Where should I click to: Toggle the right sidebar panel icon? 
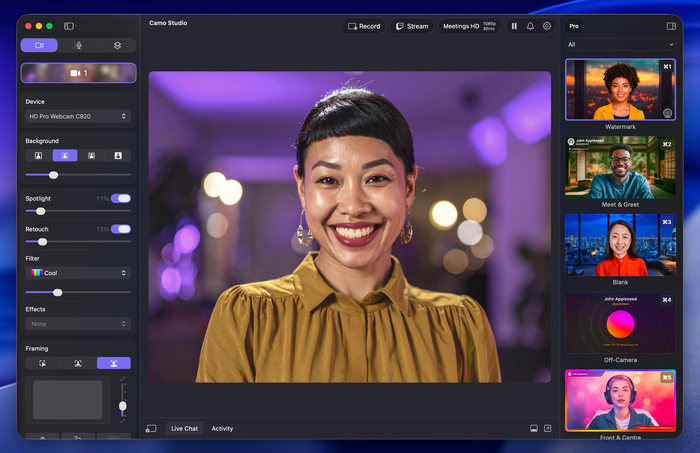(671, 26)
